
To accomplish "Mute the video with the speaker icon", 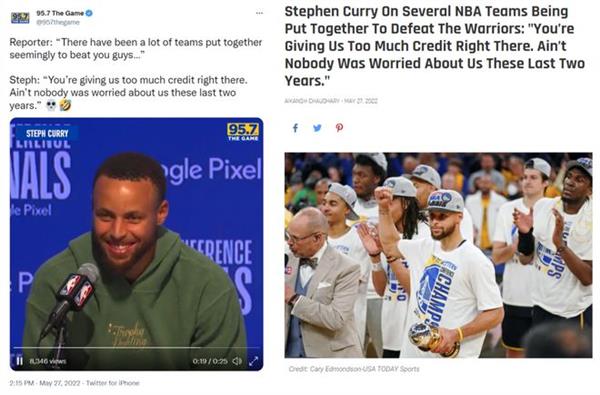I will click(237, 361).
